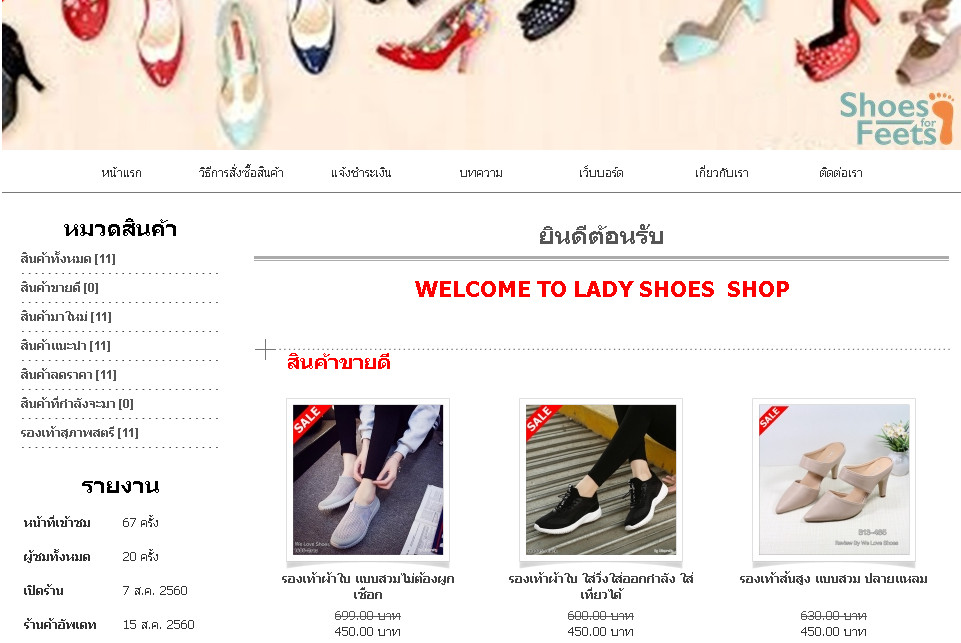961x643 pixels.
Task: Select category รองเท้าสุภาพสตรี [11]
Action: 80,433
